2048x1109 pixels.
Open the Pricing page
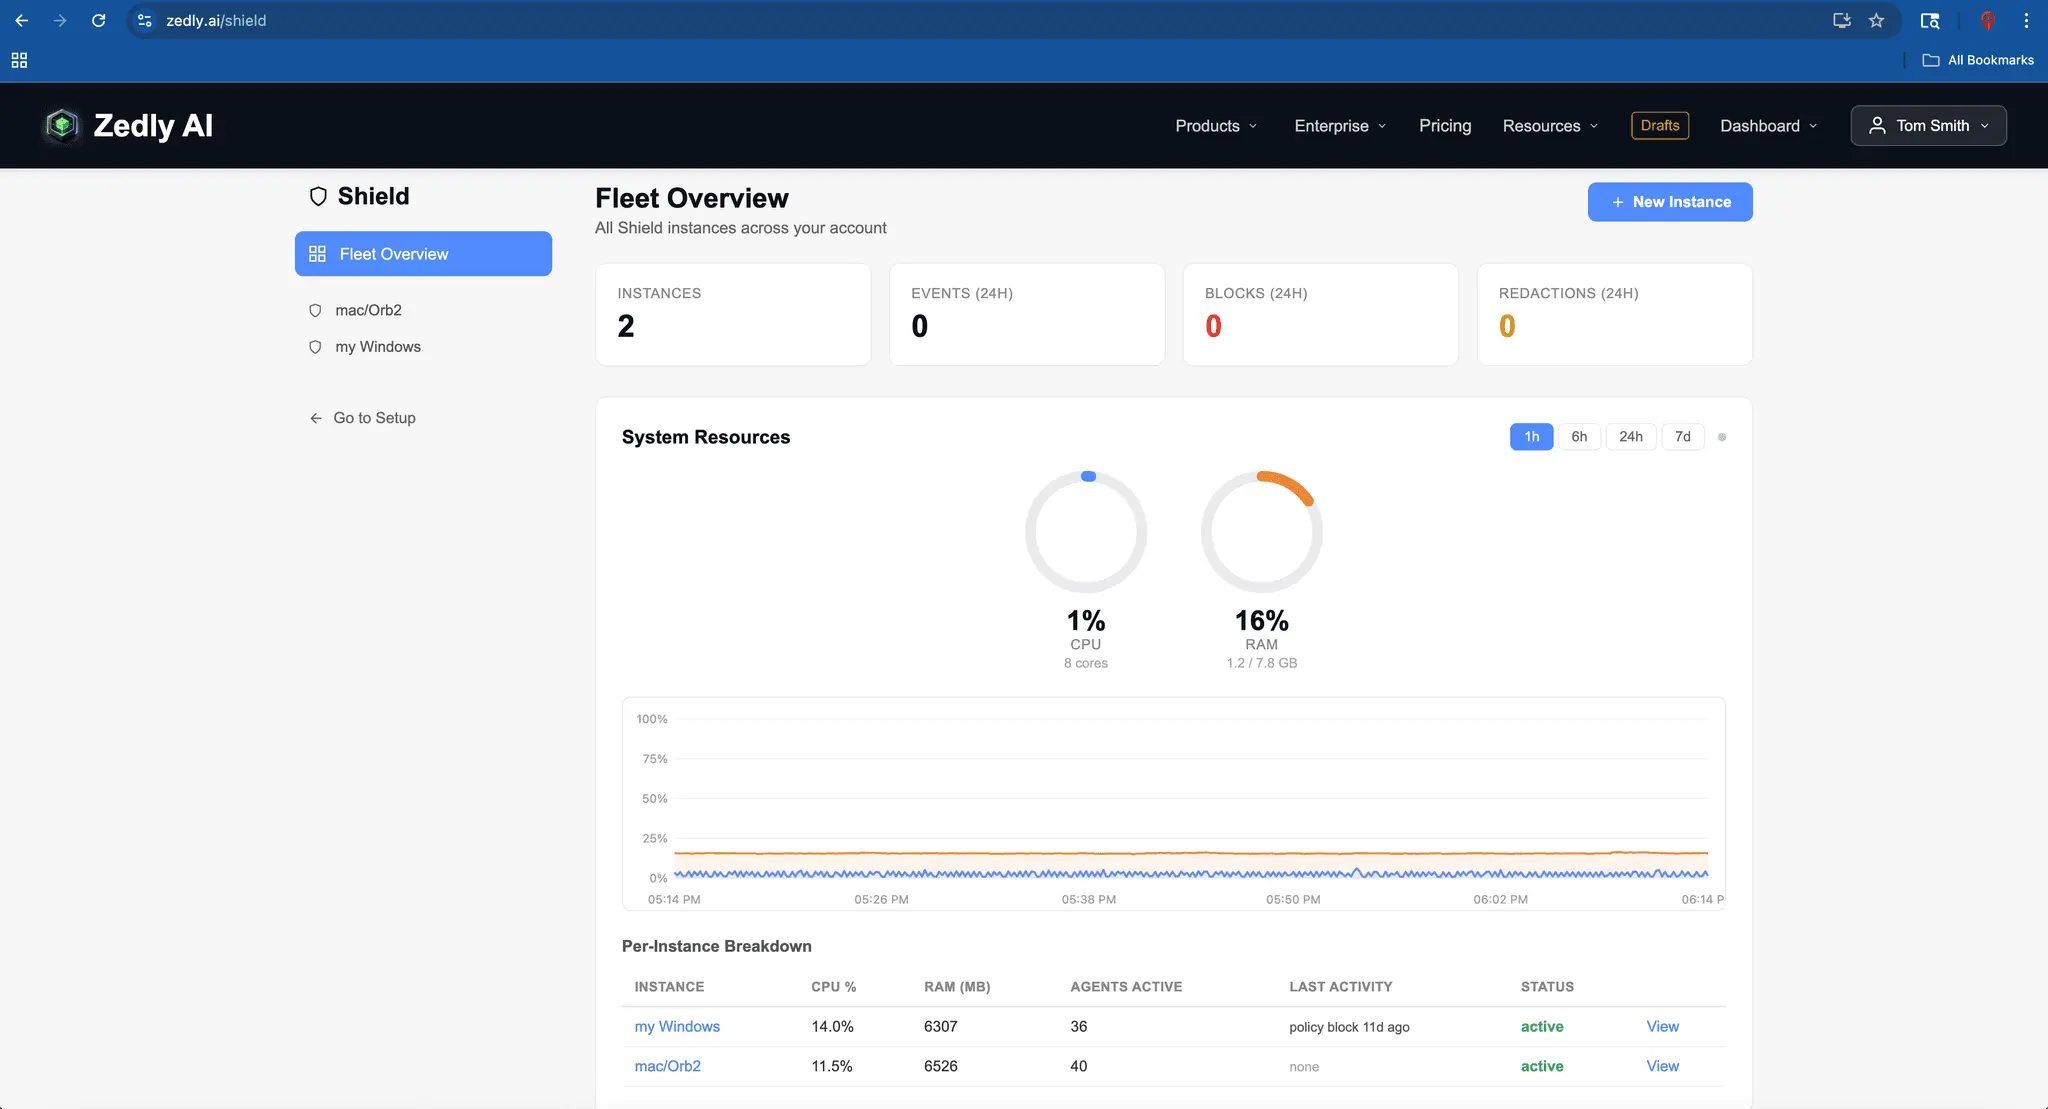[1445, 125]
